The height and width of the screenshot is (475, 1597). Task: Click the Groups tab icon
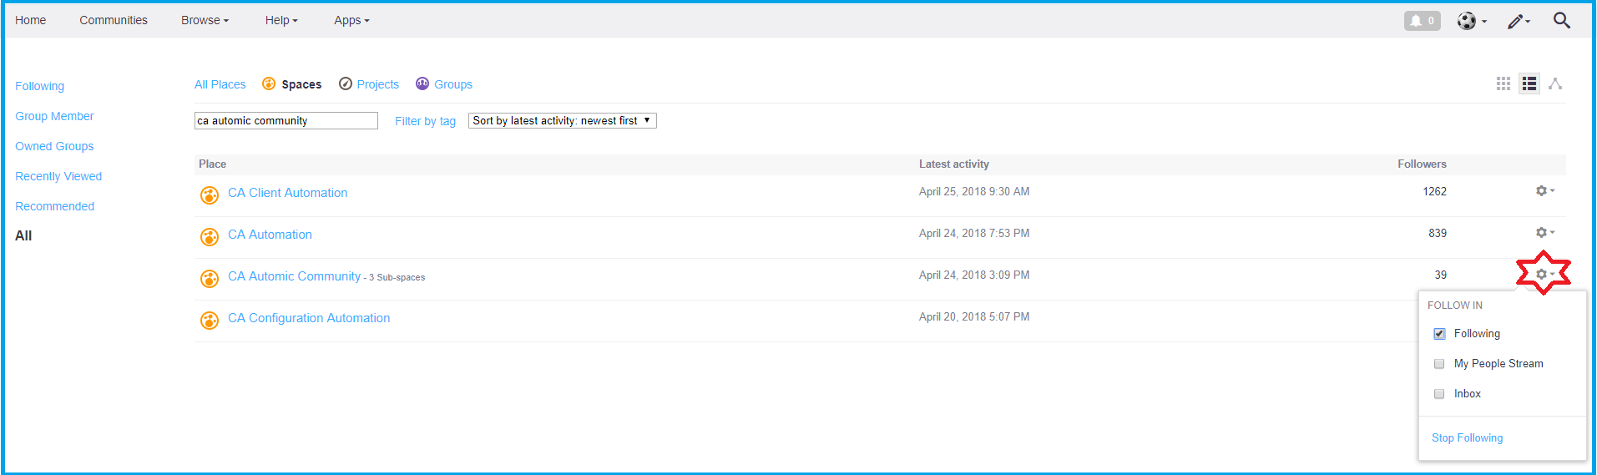pyautogui.click(x=422, y=84)
